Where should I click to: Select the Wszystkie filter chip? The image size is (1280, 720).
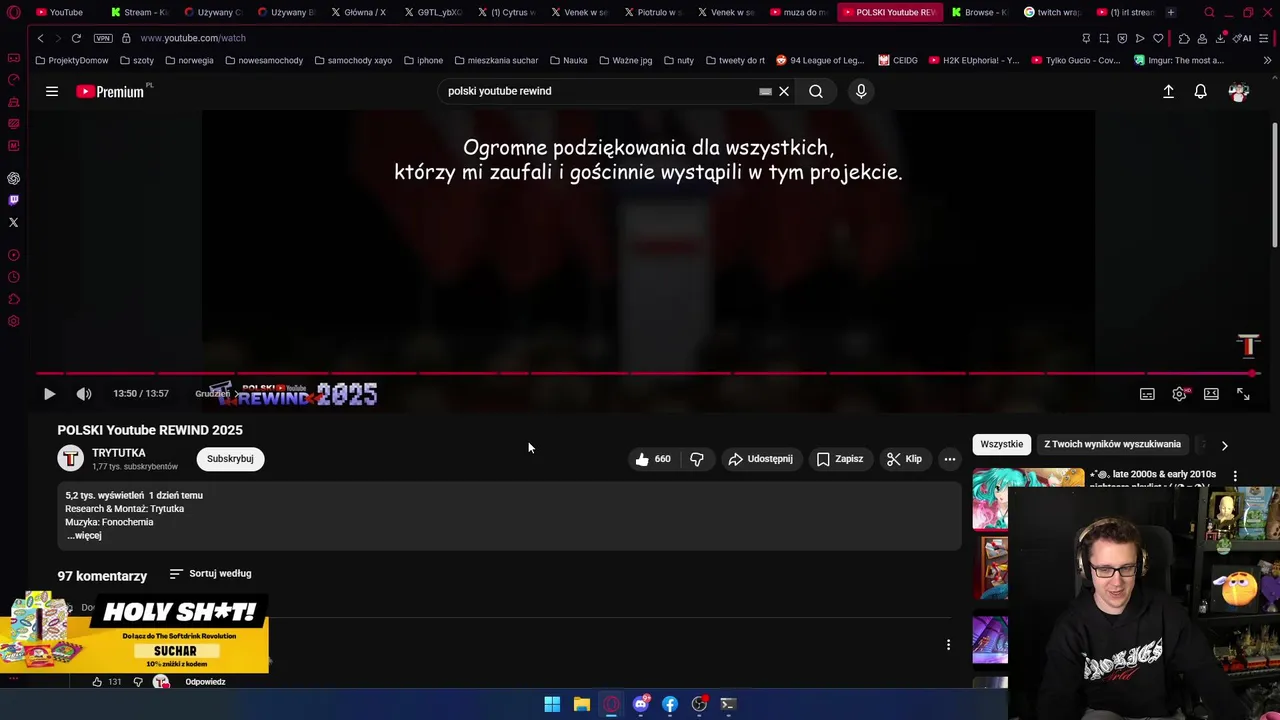pyautogui.click(x=1002, y=444)
